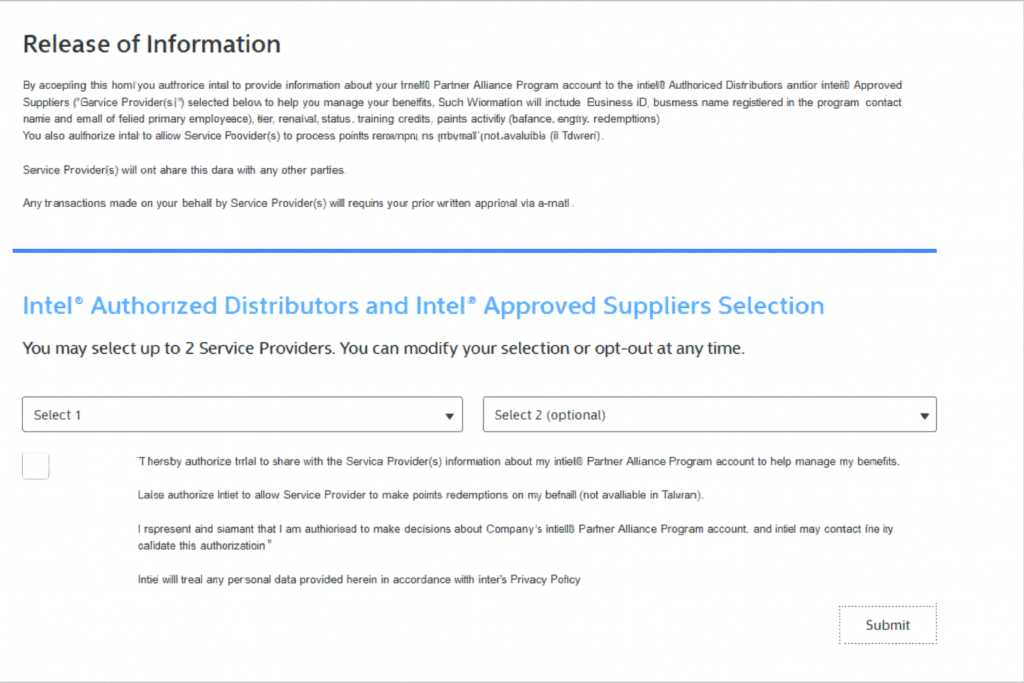1024x683 pixels.
Task: Click the line about processing points redemptions by email
Action: pyautogui.click(x=313, y=136)
